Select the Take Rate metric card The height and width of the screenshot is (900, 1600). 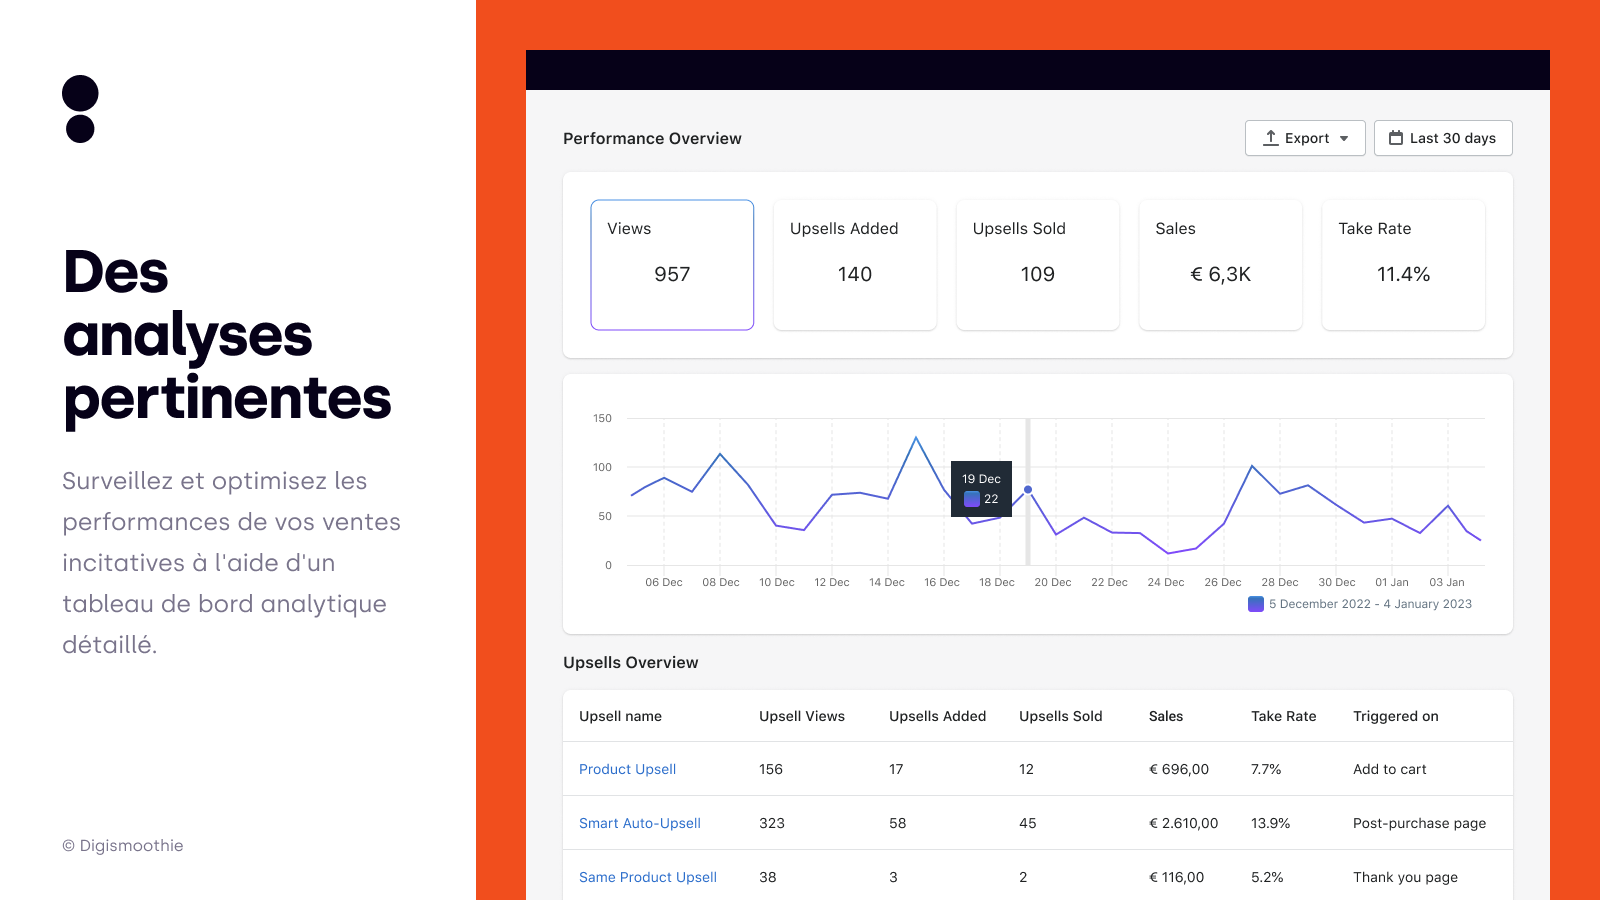(x=1404, y=265)
